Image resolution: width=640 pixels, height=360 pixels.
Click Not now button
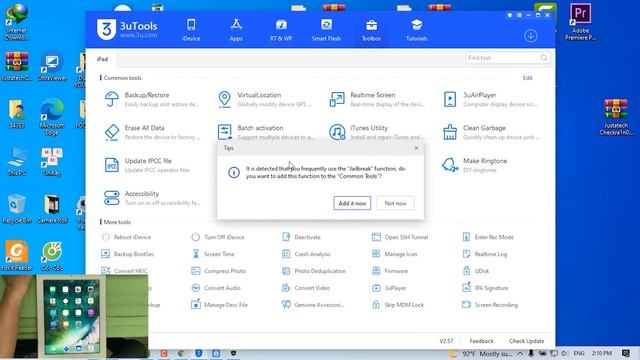(x=395, y=203)
